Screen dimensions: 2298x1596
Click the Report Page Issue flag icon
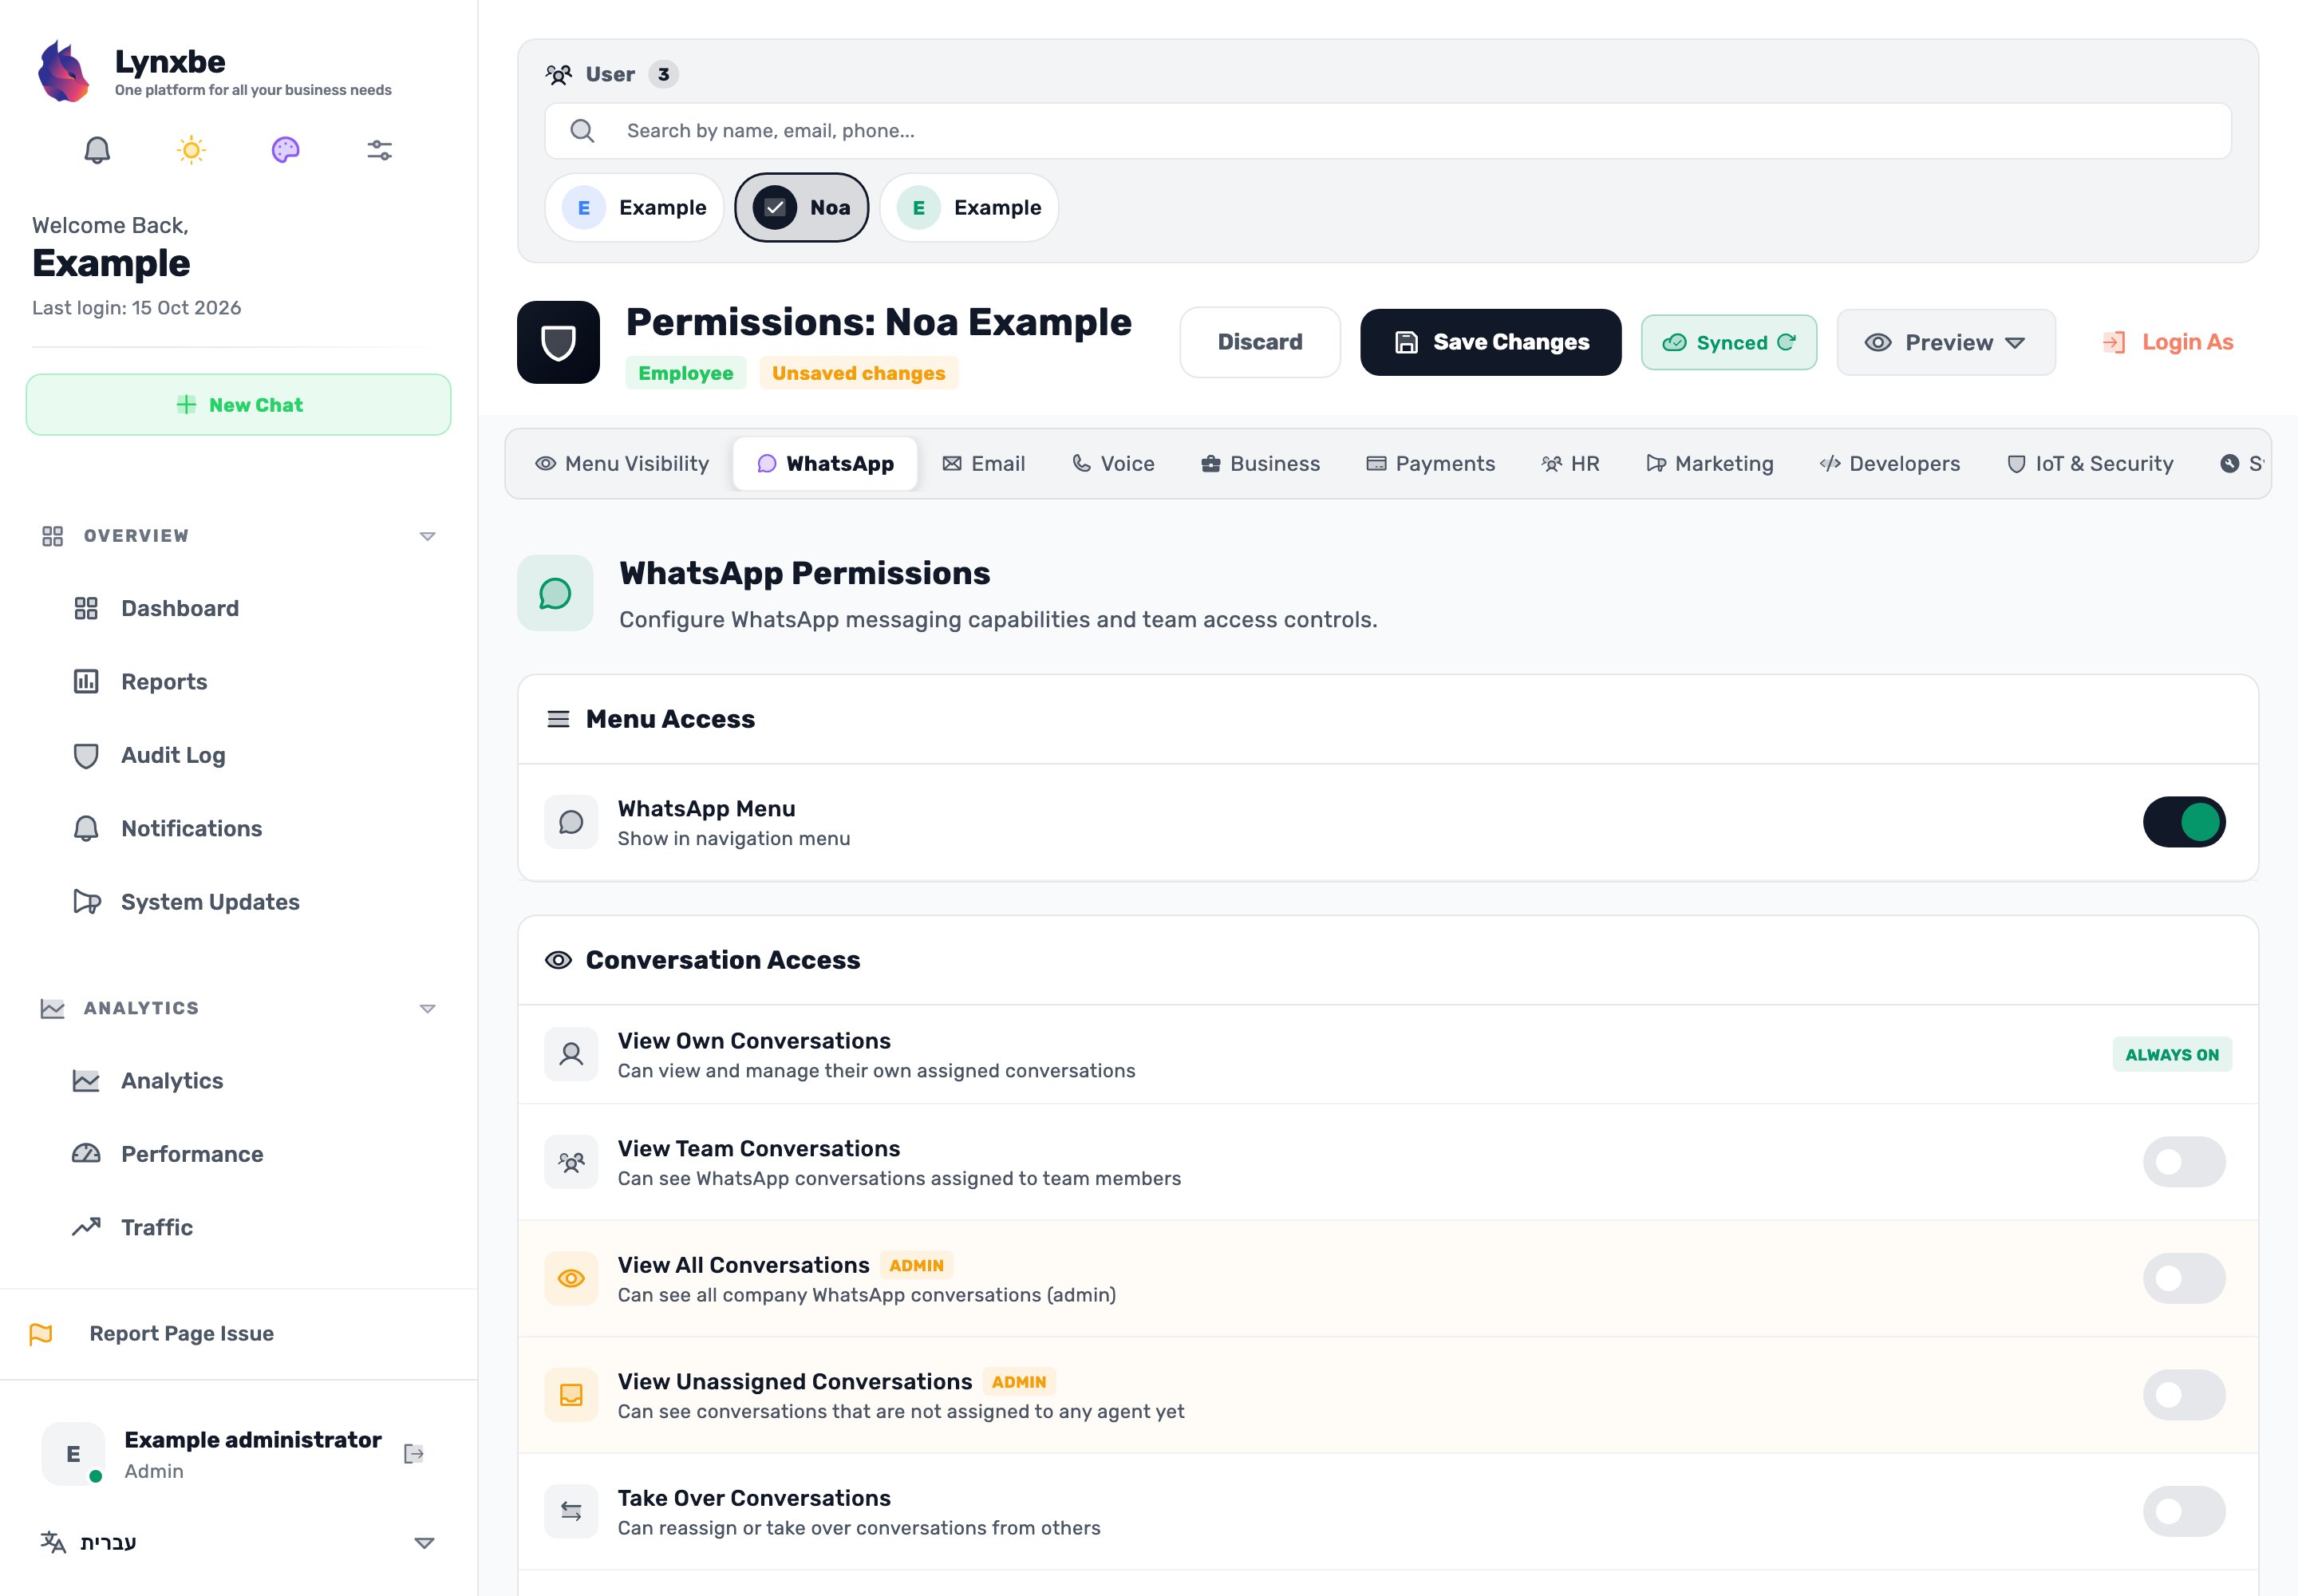click(x=41, y=1333)
